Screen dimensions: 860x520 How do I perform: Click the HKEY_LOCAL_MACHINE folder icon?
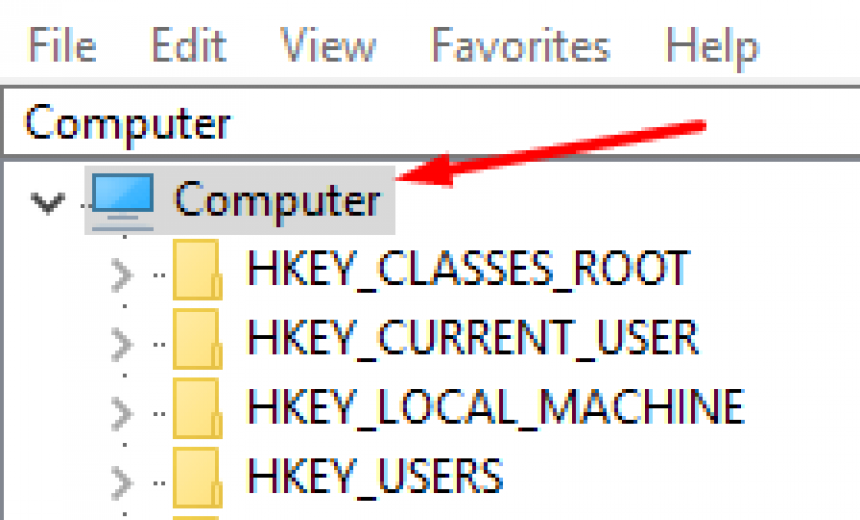tap(197, 408)
